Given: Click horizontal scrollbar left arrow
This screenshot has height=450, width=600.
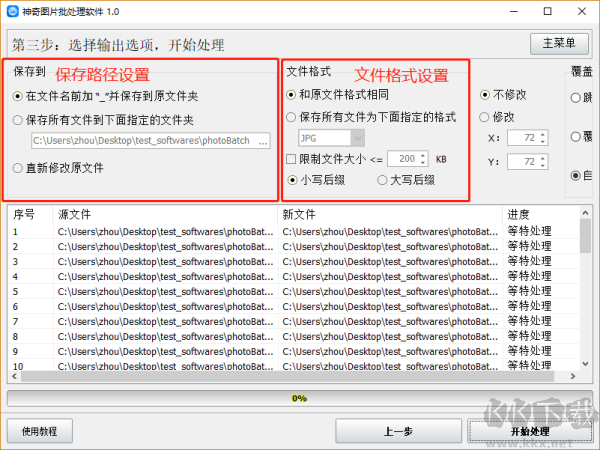Looking at the screenshot, I should click(15, 377).
